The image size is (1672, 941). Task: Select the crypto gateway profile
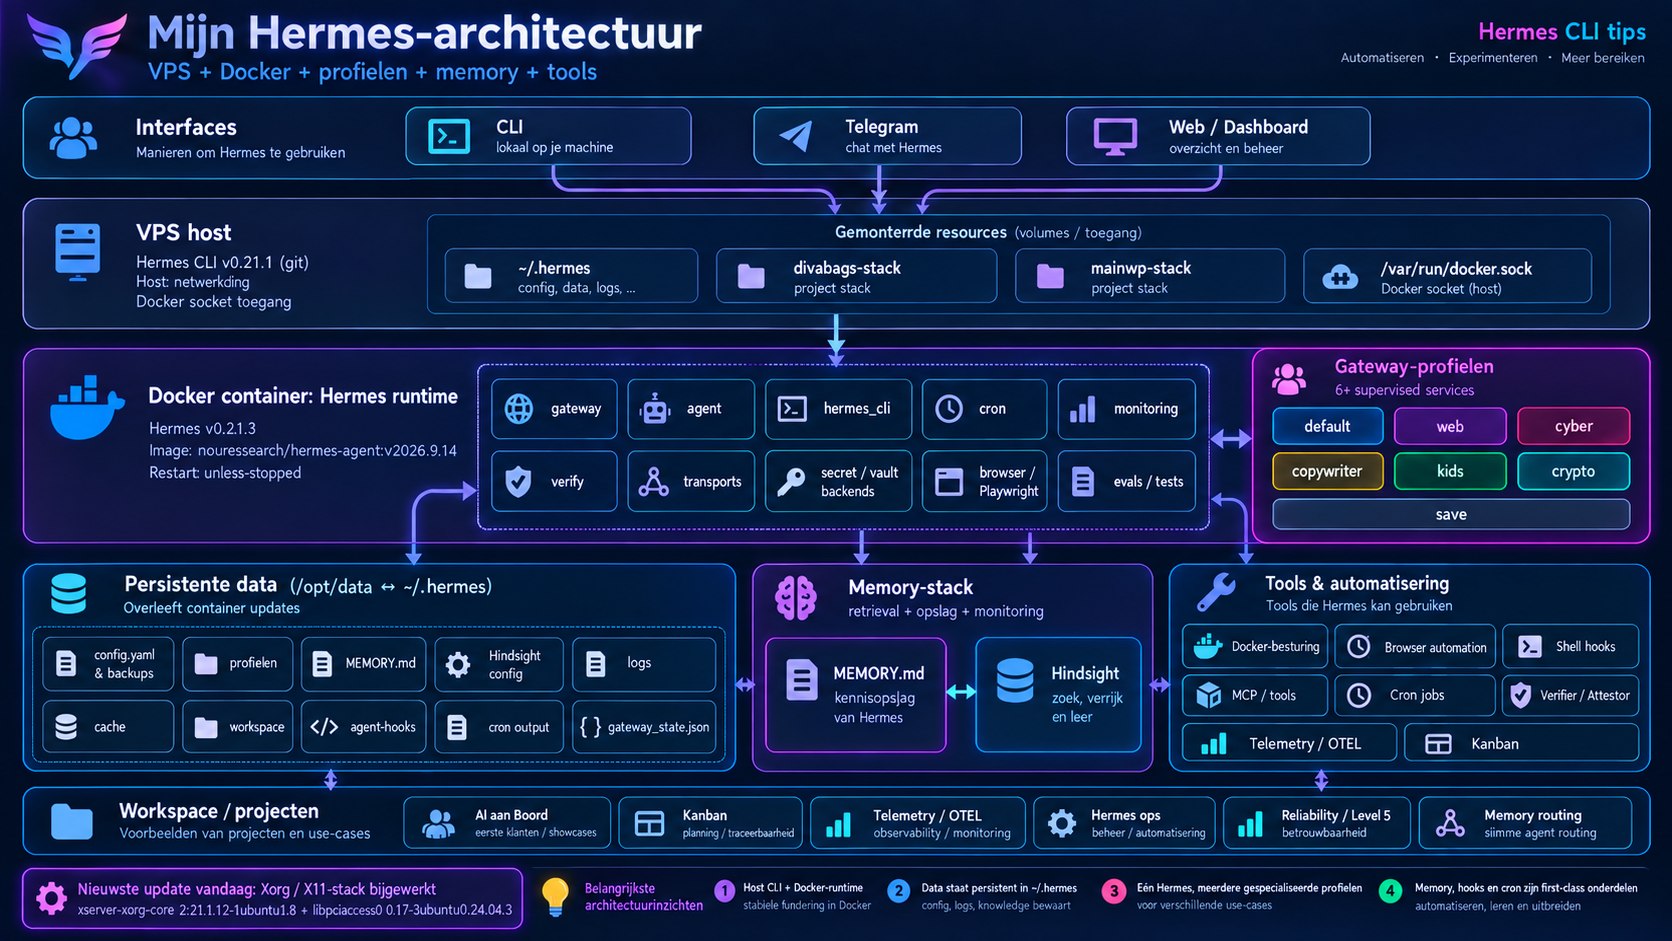pos(1573,471)
